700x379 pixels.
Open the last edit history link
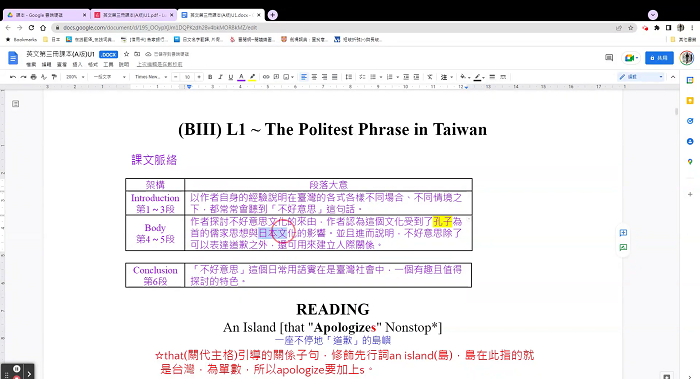(x=159, y=64)
